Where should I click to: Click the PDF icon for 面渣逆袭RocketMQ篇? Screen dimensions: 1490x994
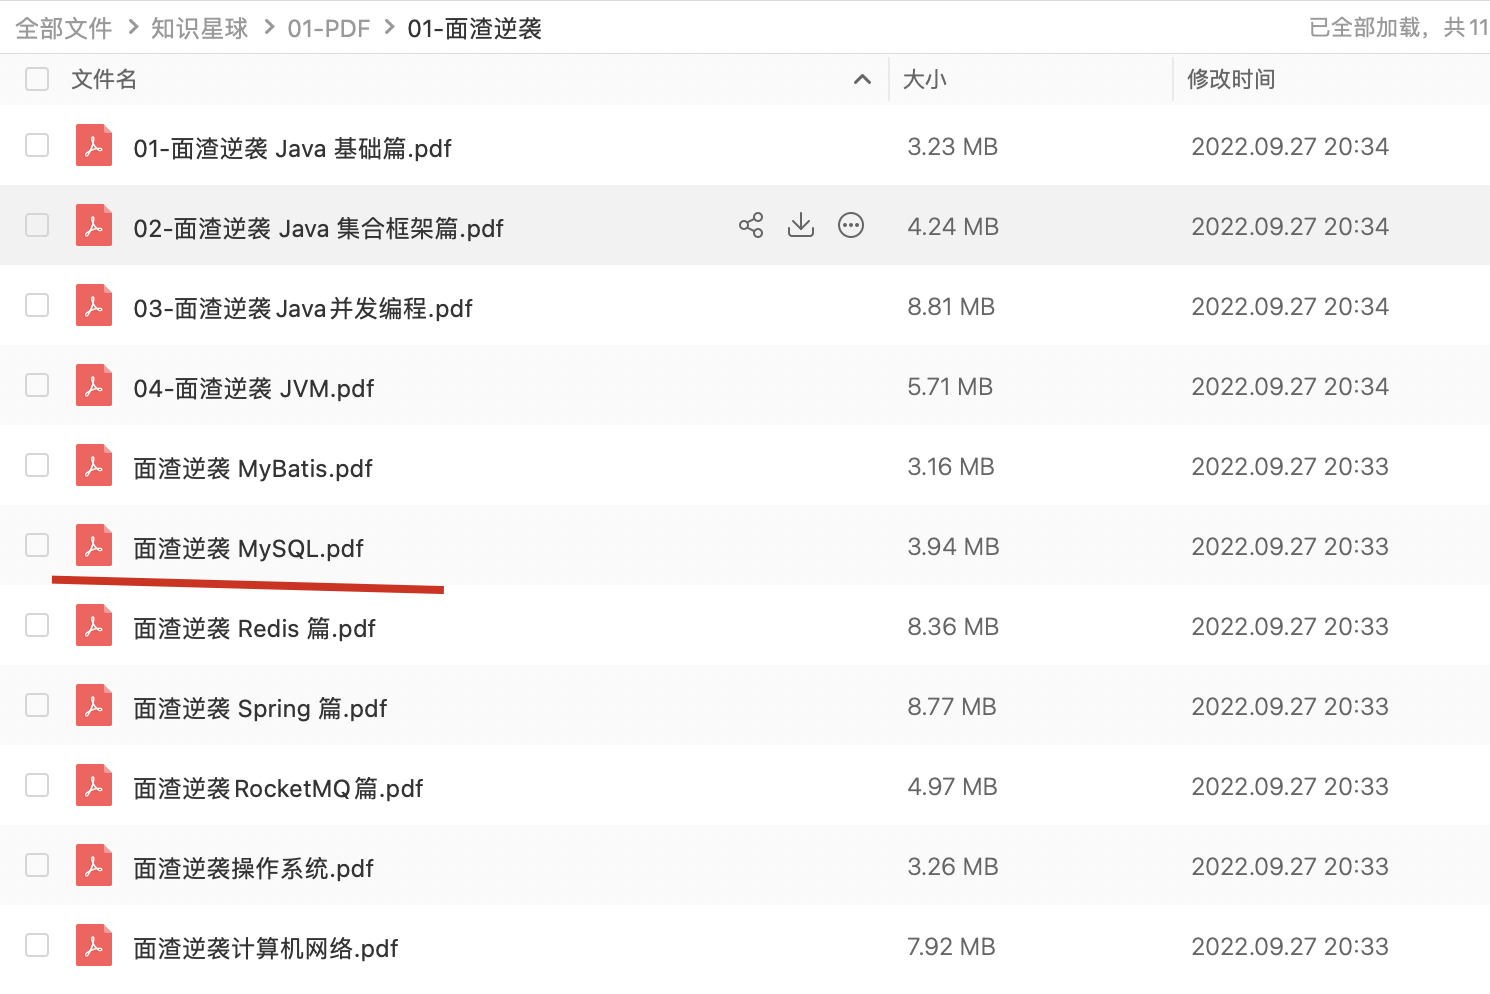tap(93, 785)
